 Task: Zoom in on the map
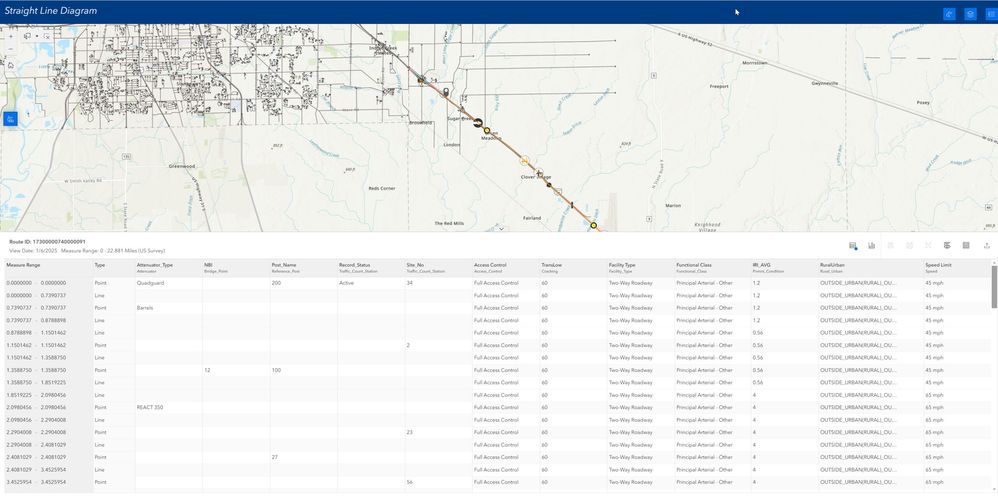click(x=11, y=36)
